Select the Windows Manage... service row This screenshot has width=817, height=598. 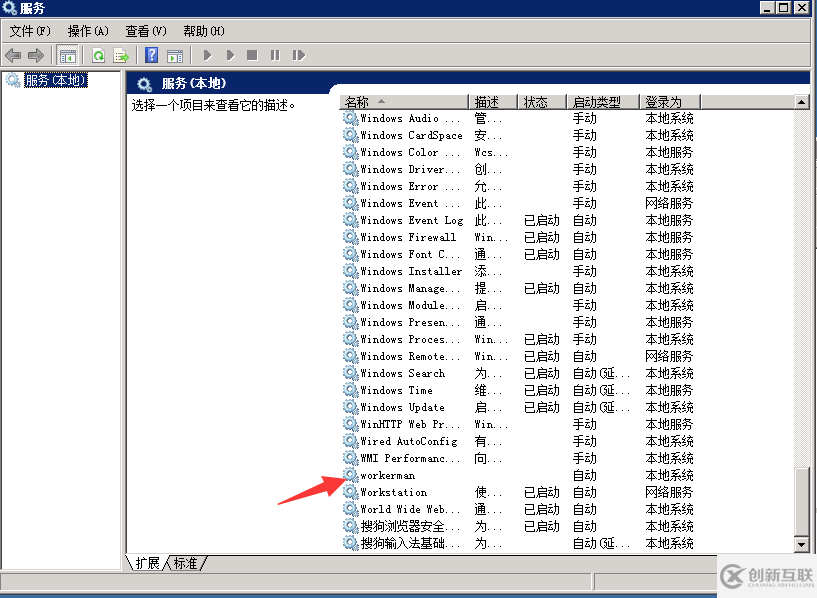click(x=519, y=288)
